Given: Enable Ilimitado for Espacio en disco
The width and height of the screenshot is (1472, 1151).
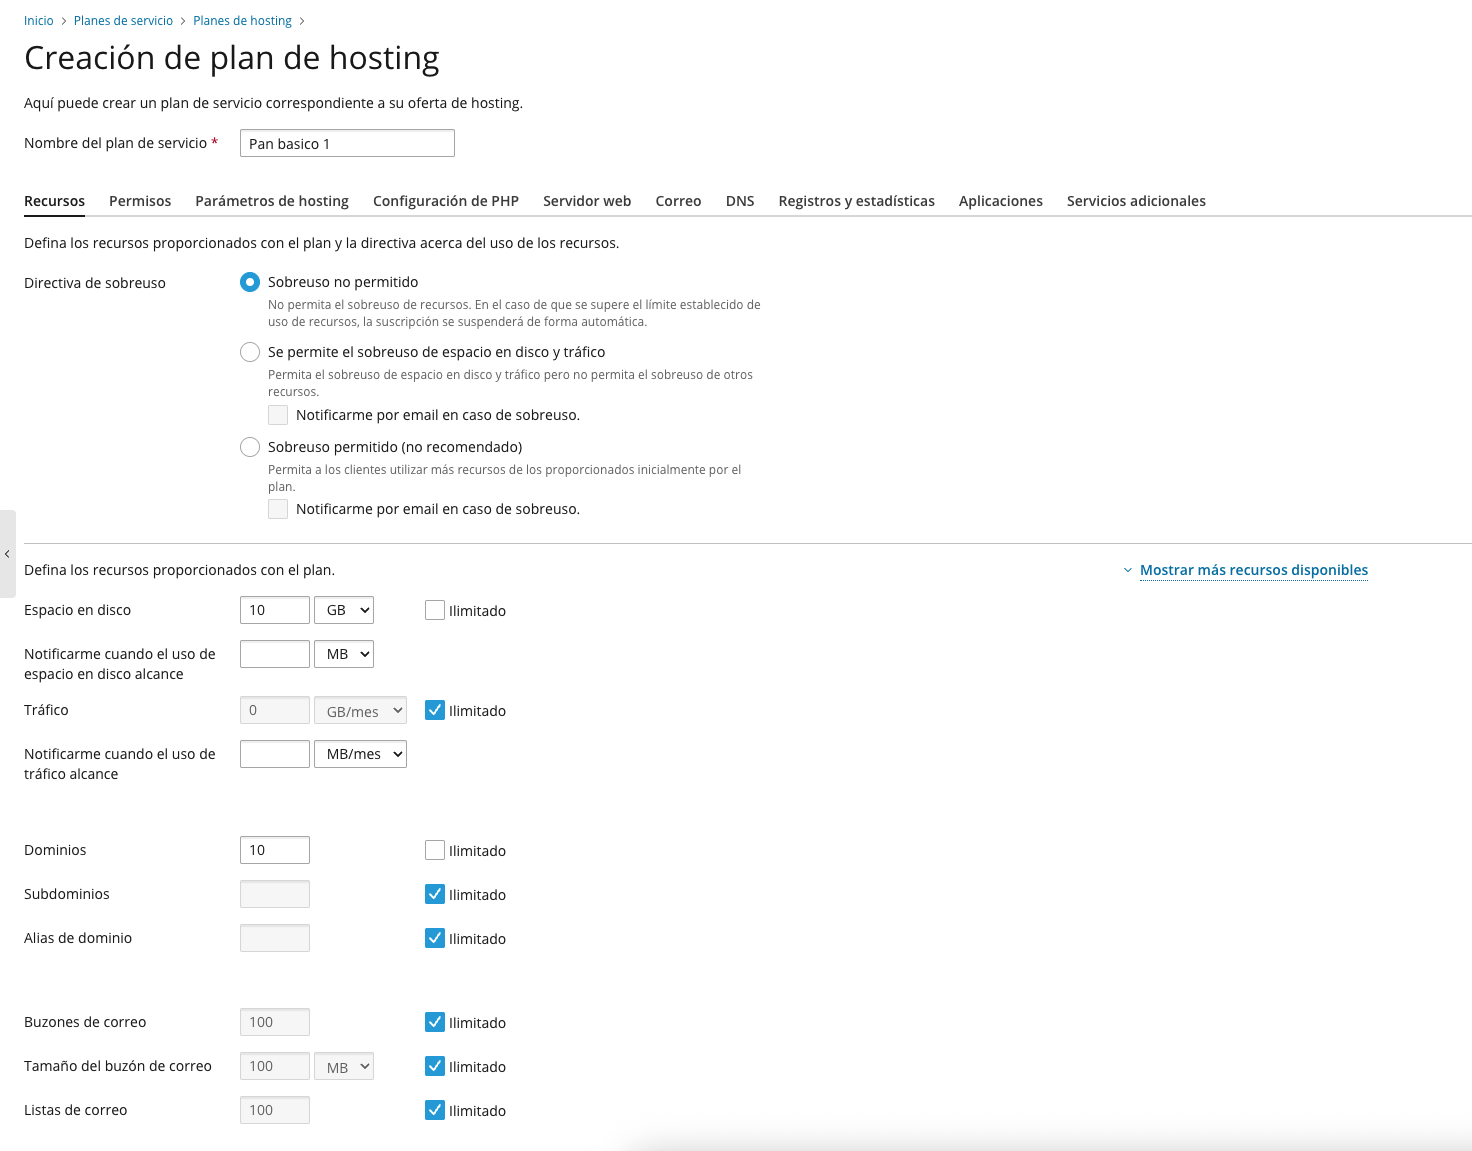Looking at the screenshot, I should click(435, 610).
